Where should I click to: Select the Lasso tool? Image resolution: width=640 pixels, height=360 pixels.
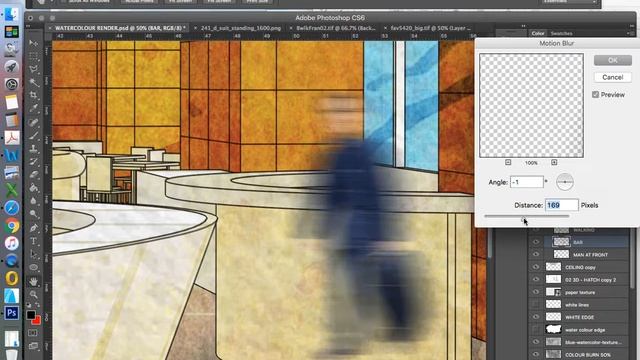(33, 69)
